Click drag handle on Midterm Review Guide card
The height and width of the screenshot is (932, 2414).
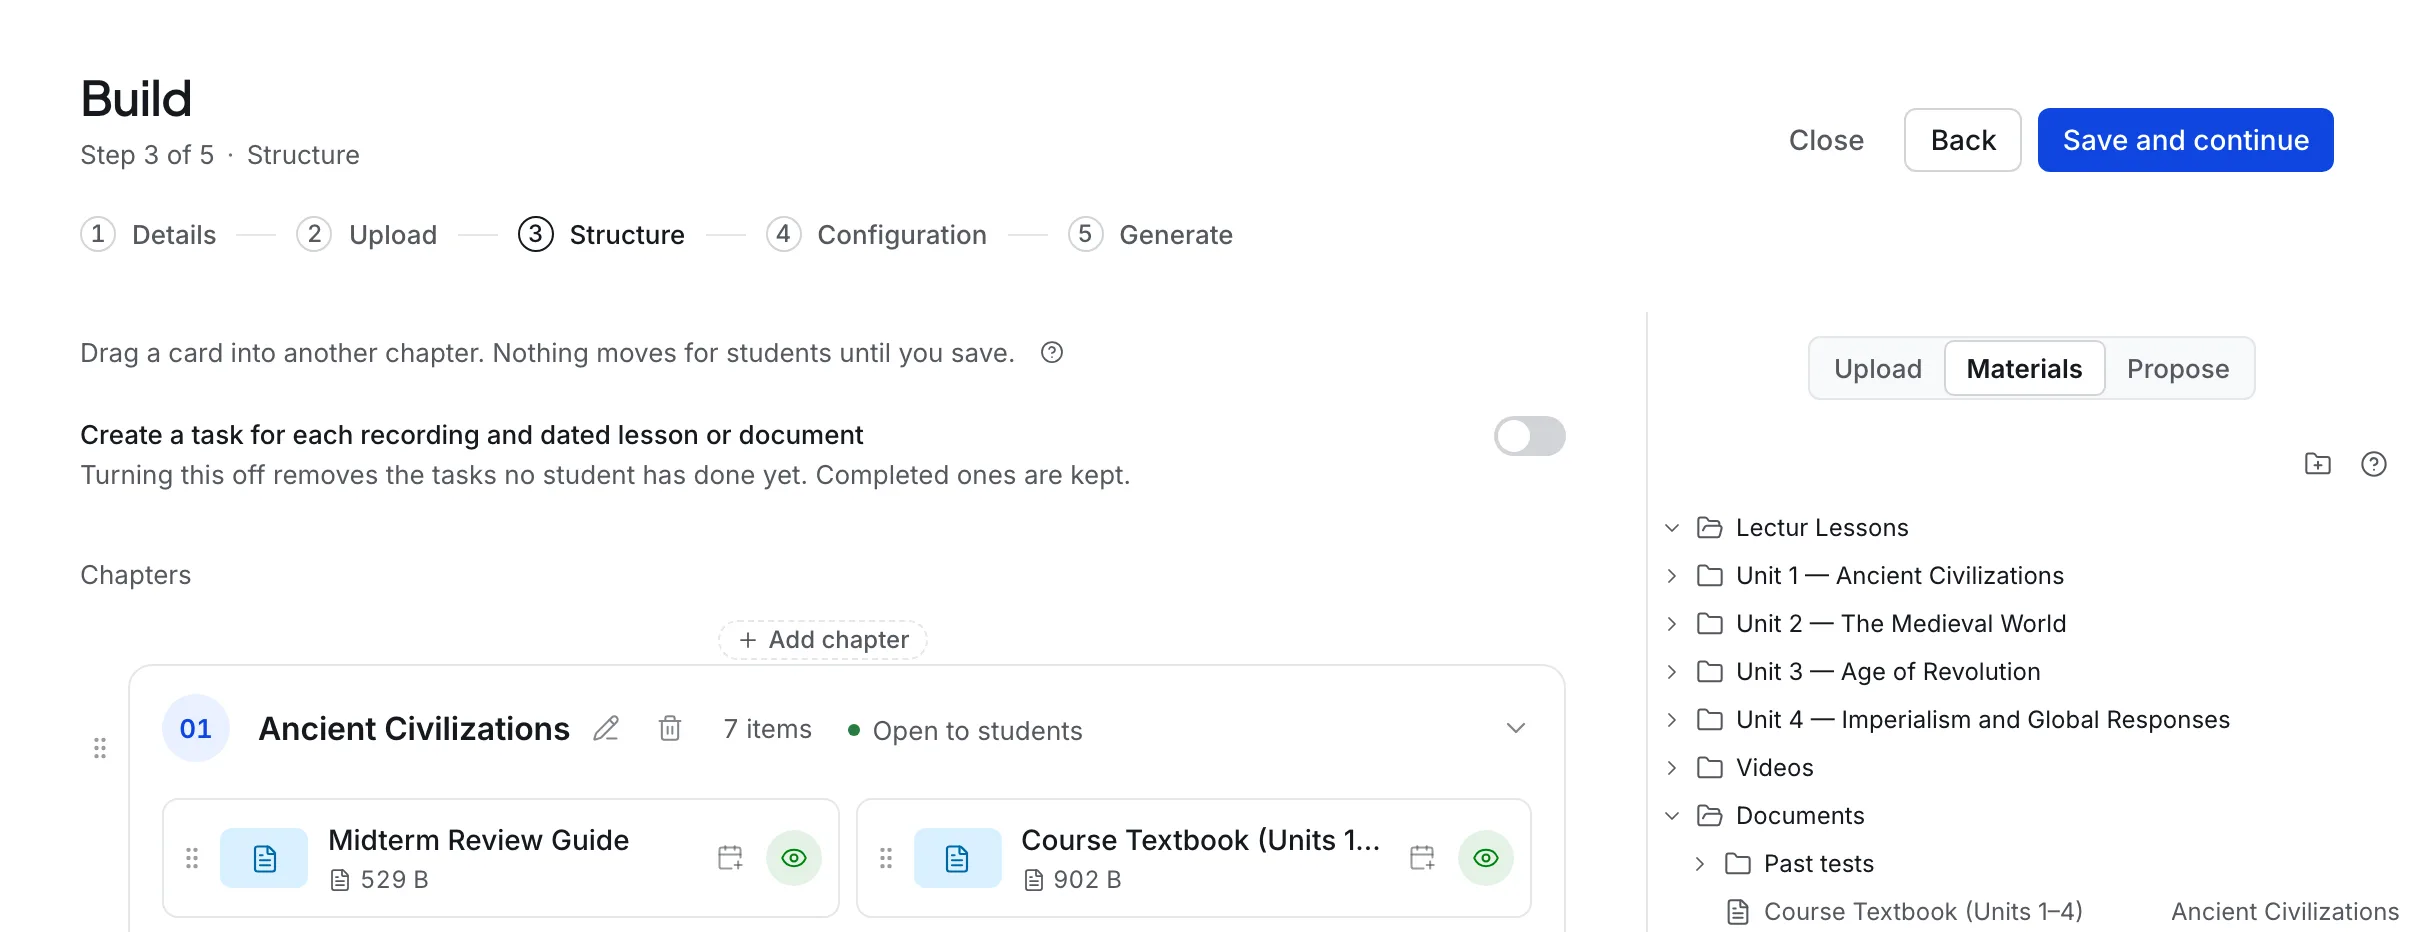192,858
